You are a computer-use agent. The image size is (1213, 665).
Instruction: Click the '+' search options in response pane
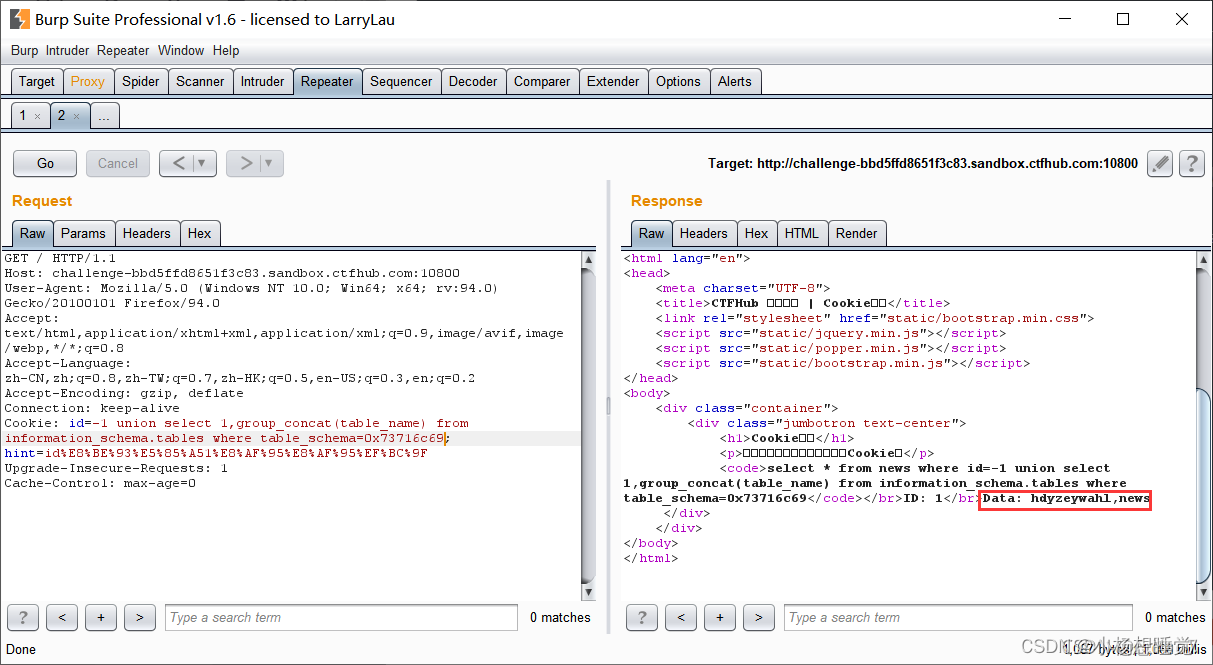tap(719, 617)
